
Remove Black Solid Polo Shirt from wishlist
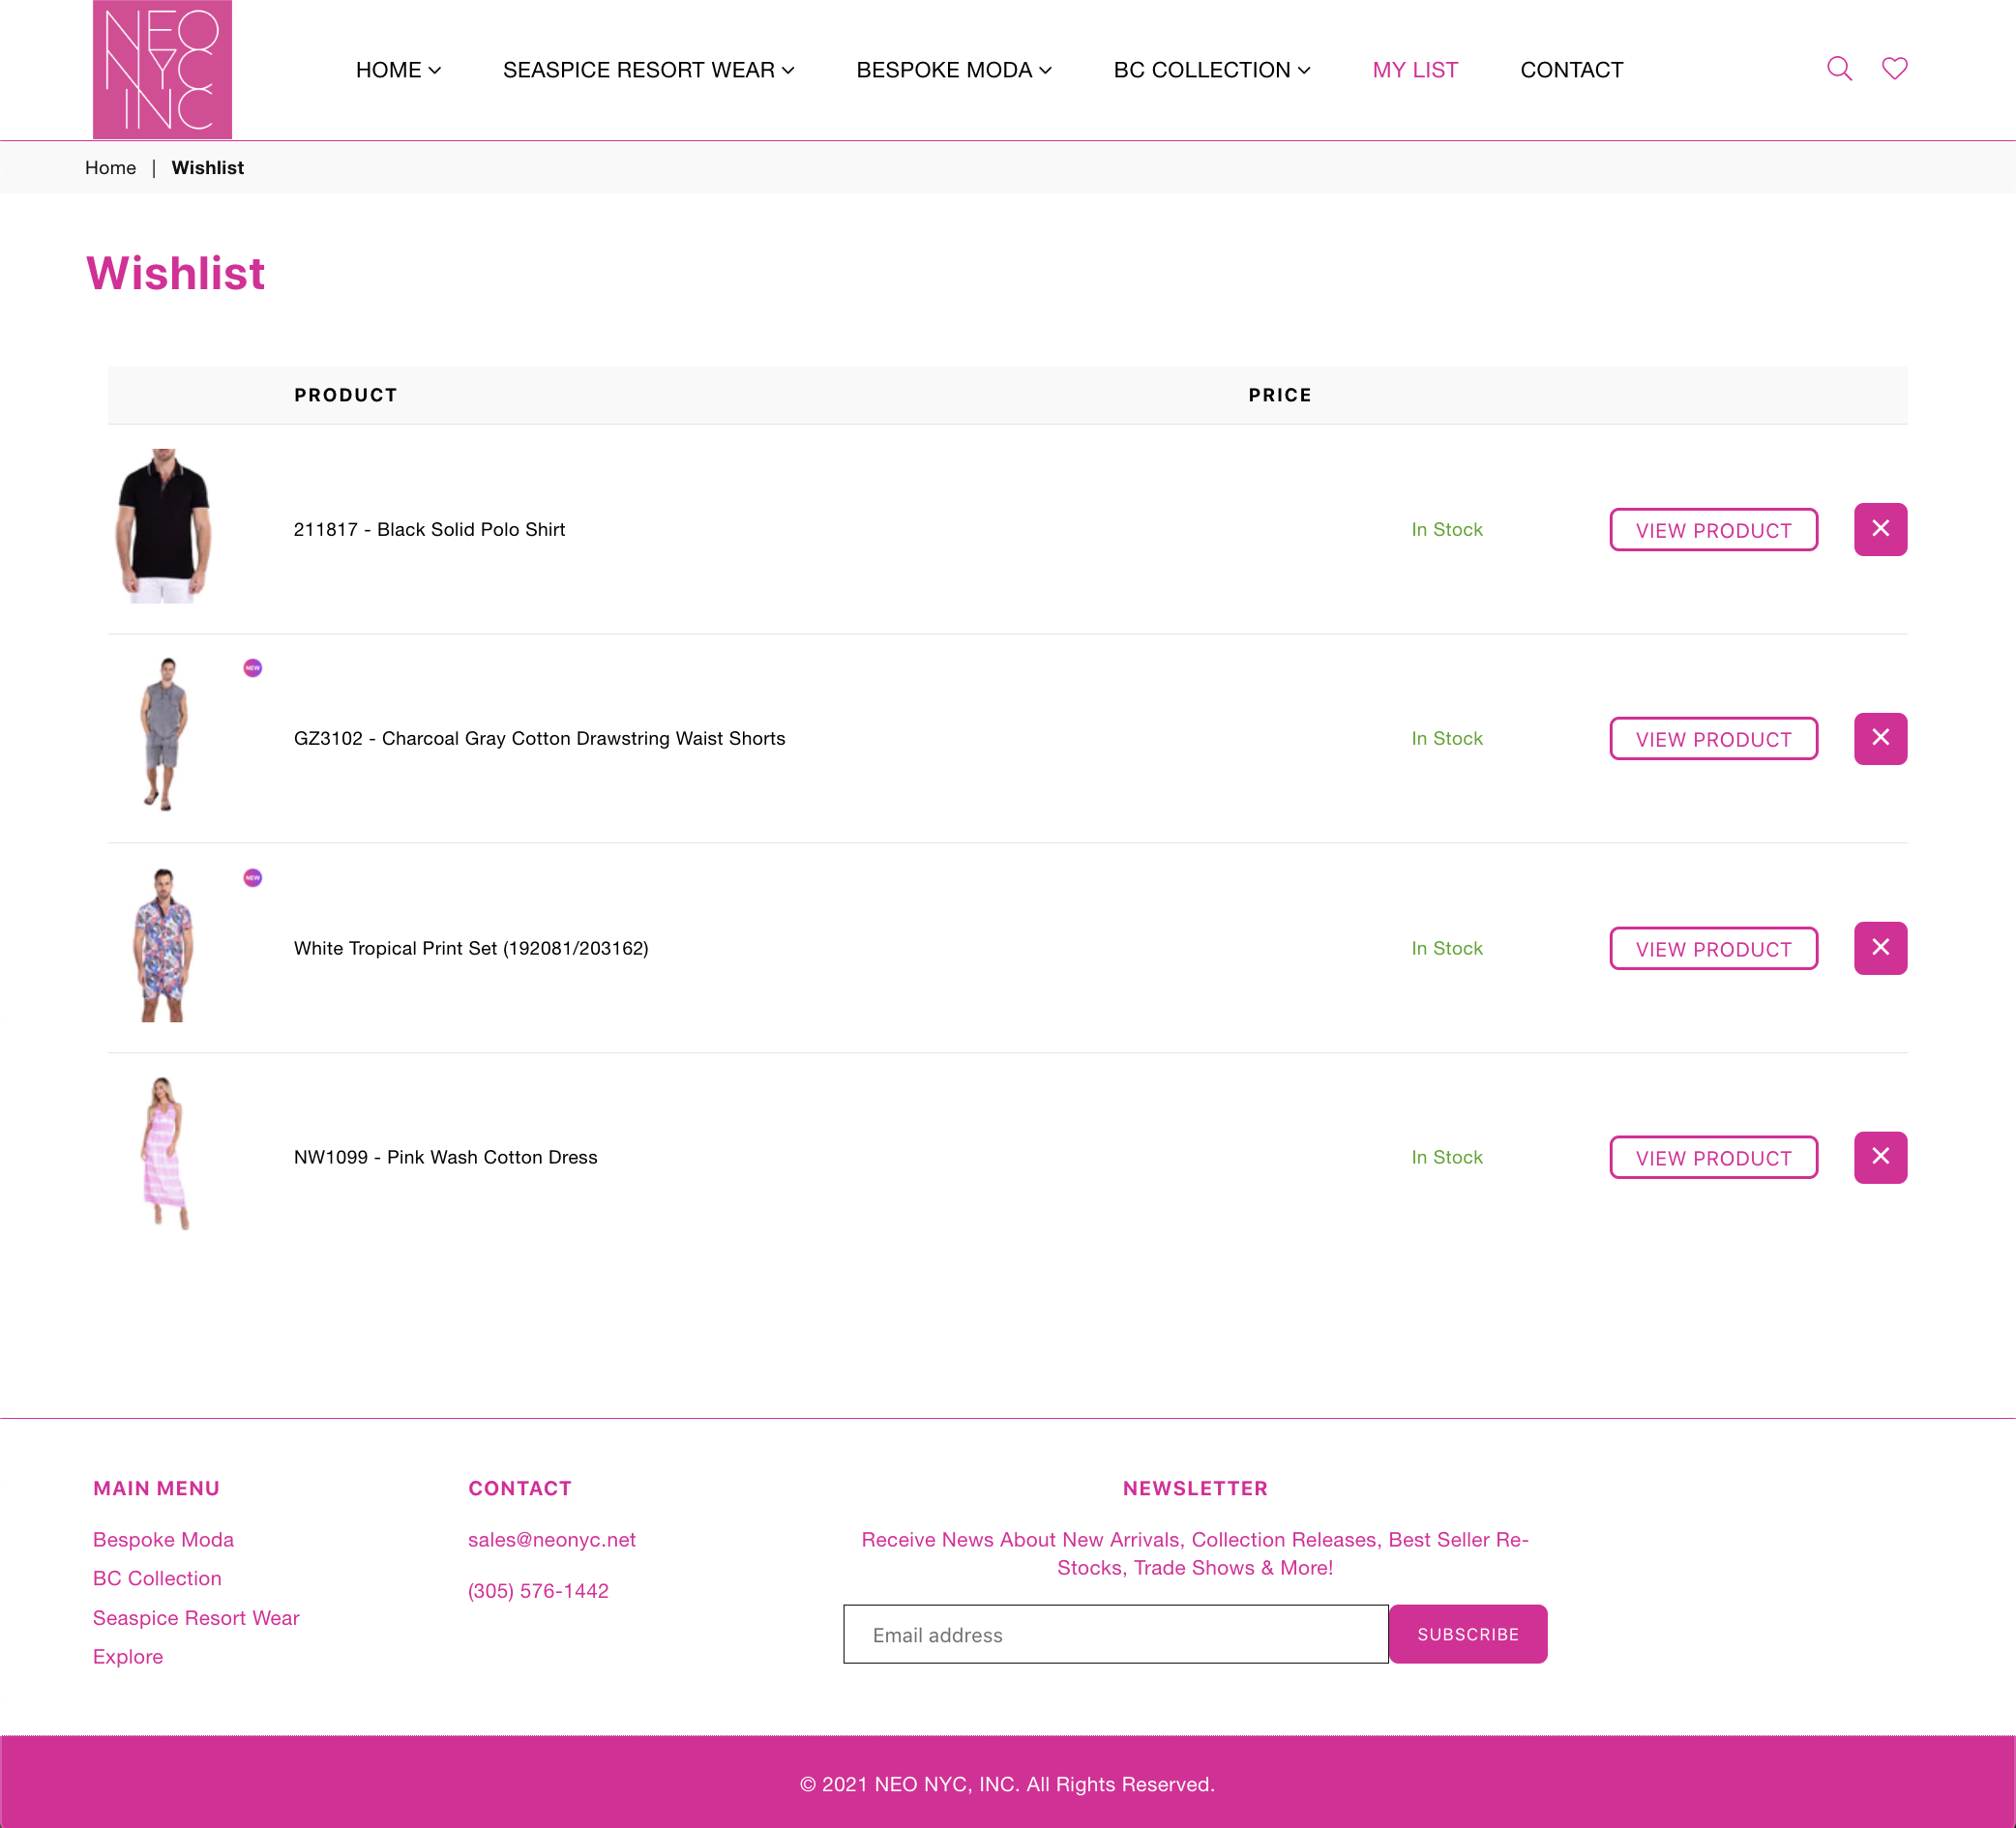(x=1880, y=529)
